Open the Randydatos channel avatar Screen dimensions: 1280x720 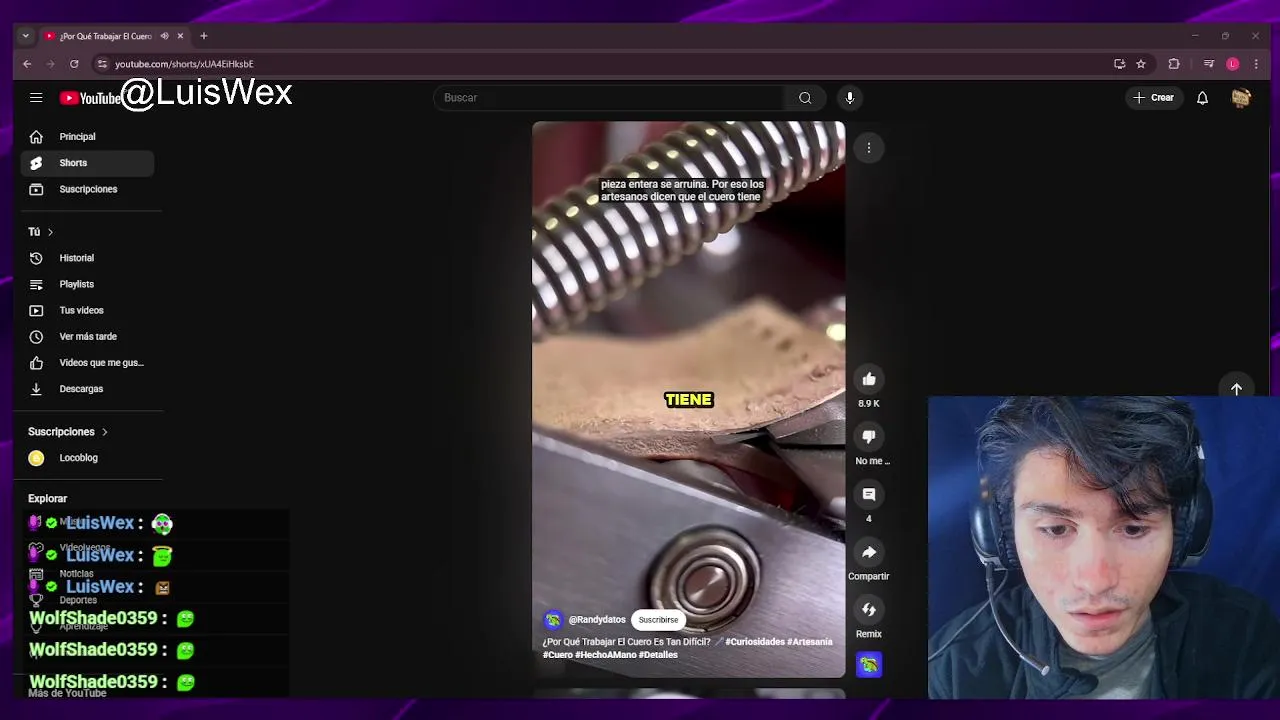553,620
